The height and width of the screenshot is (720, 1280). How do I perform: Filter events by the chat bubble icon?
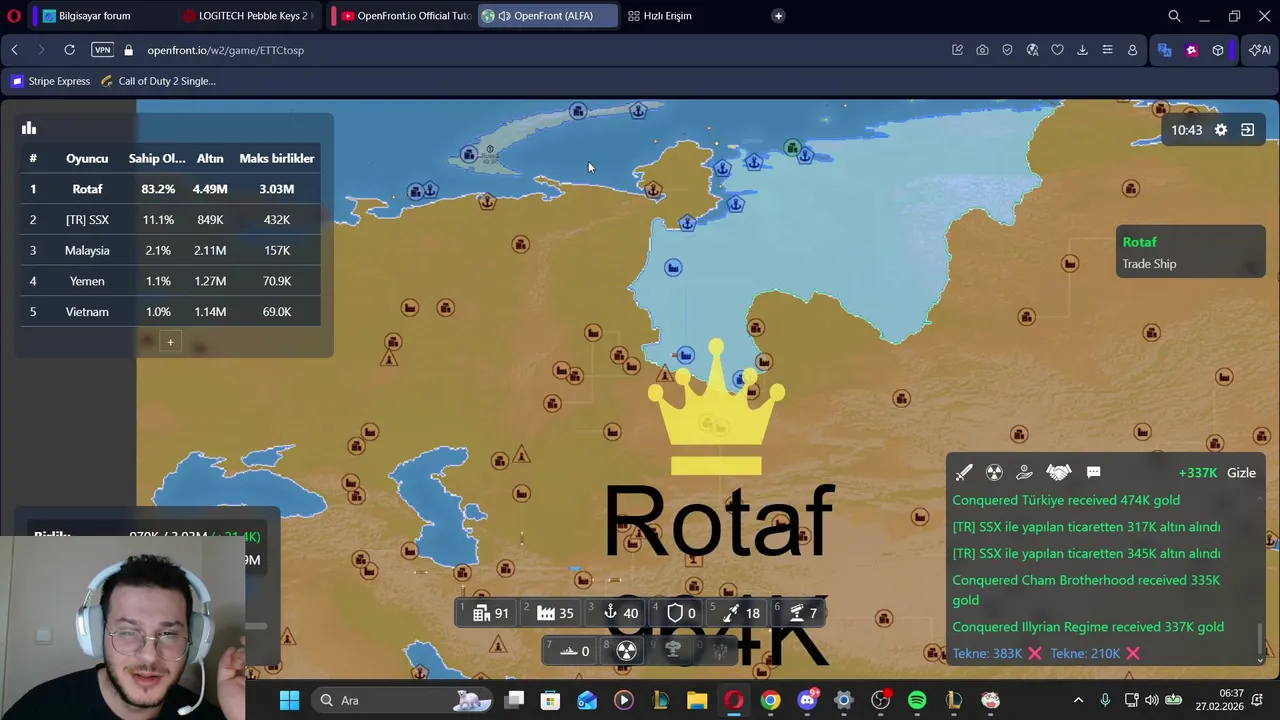[1093, 472]
